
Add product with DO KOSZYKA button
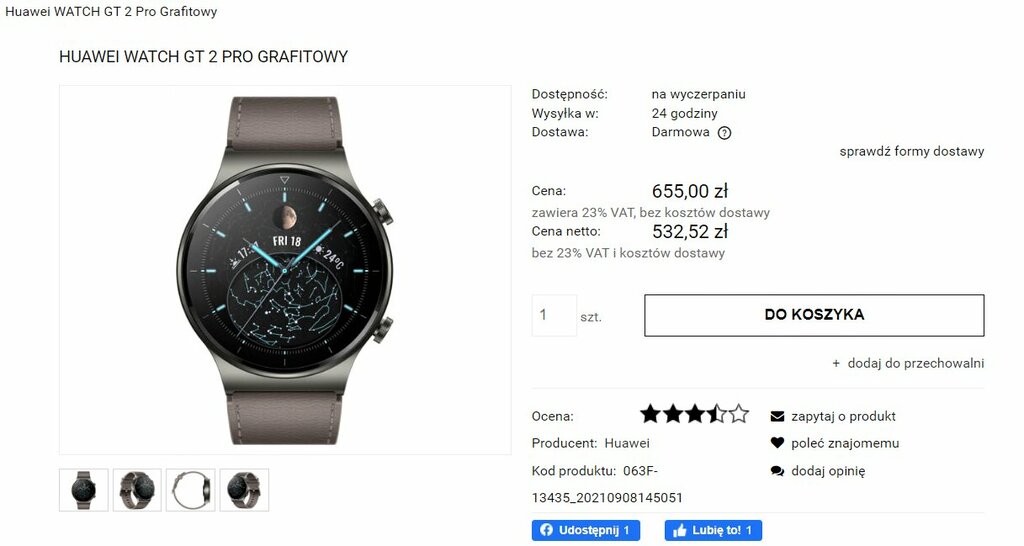pos(814,315)
